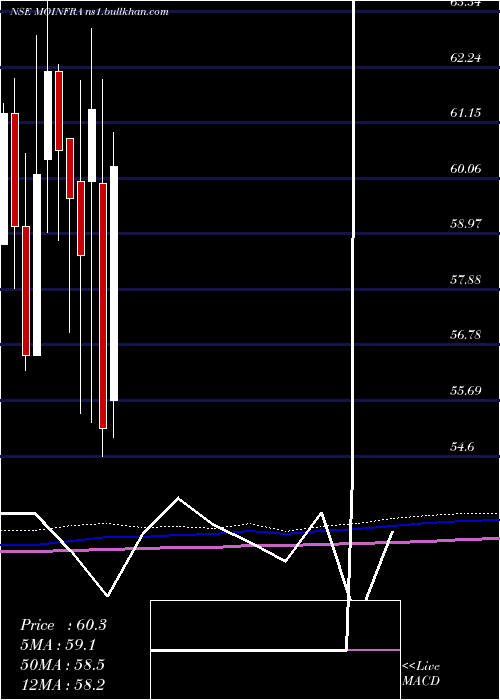Select the 61.15 price axis label

[466, 112]
